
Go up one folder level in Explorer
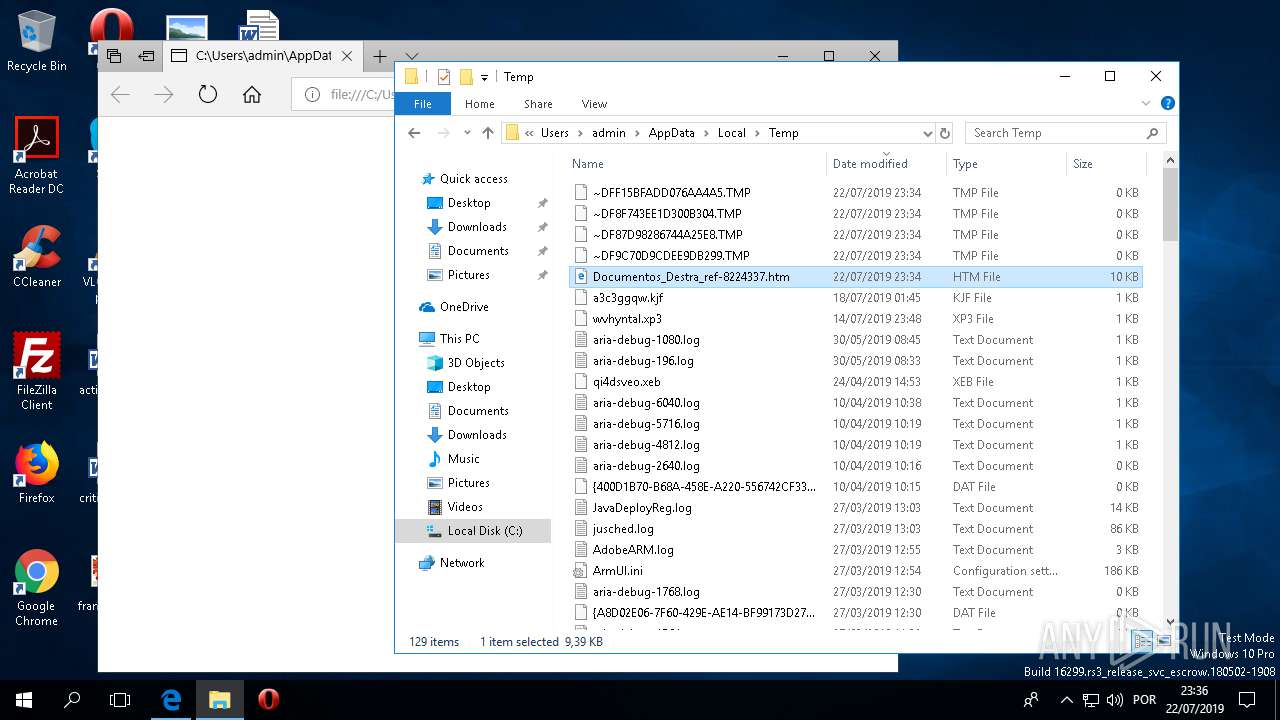pyautogui.click(x=488, y=132)
